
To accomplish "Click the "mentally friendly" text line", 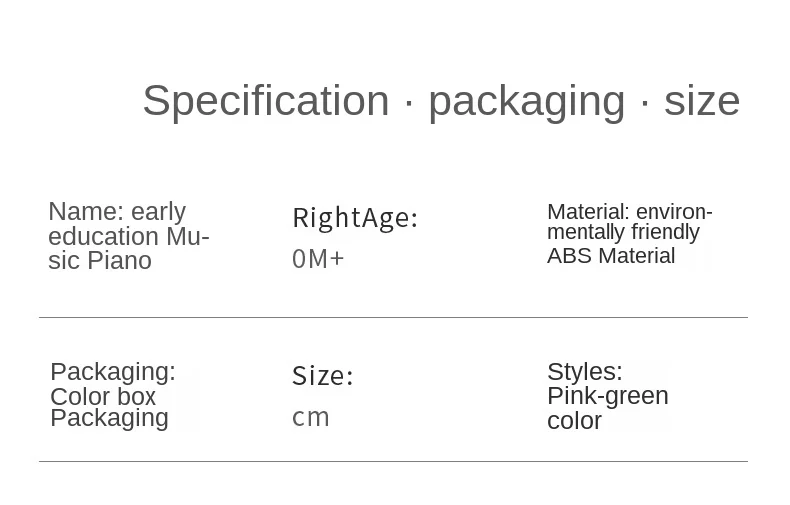I will pos(623,232).
